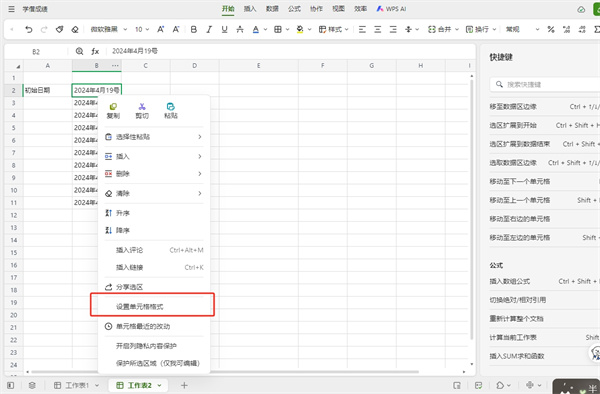Expand the Insert submenu in context menu
Screen dimensions: 600x394
point(153,156)
